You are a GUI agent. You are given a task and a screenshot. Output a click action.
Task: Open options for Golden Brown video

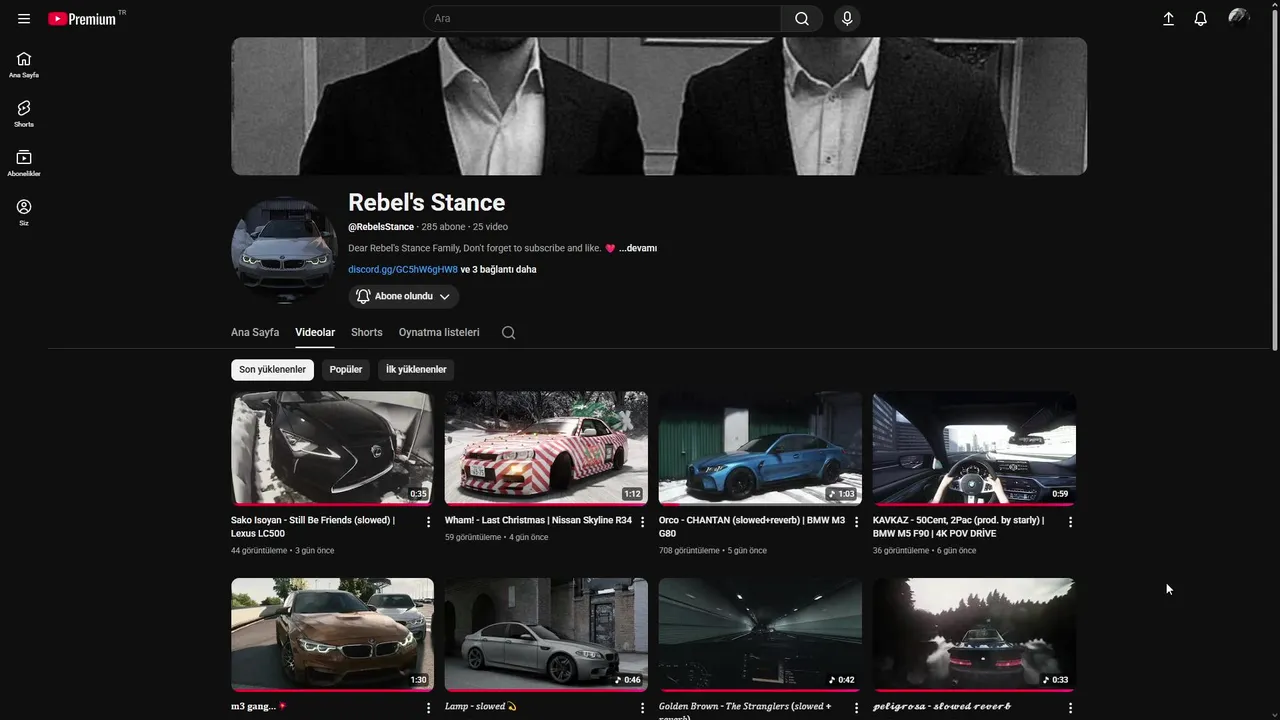pos(857,708)
